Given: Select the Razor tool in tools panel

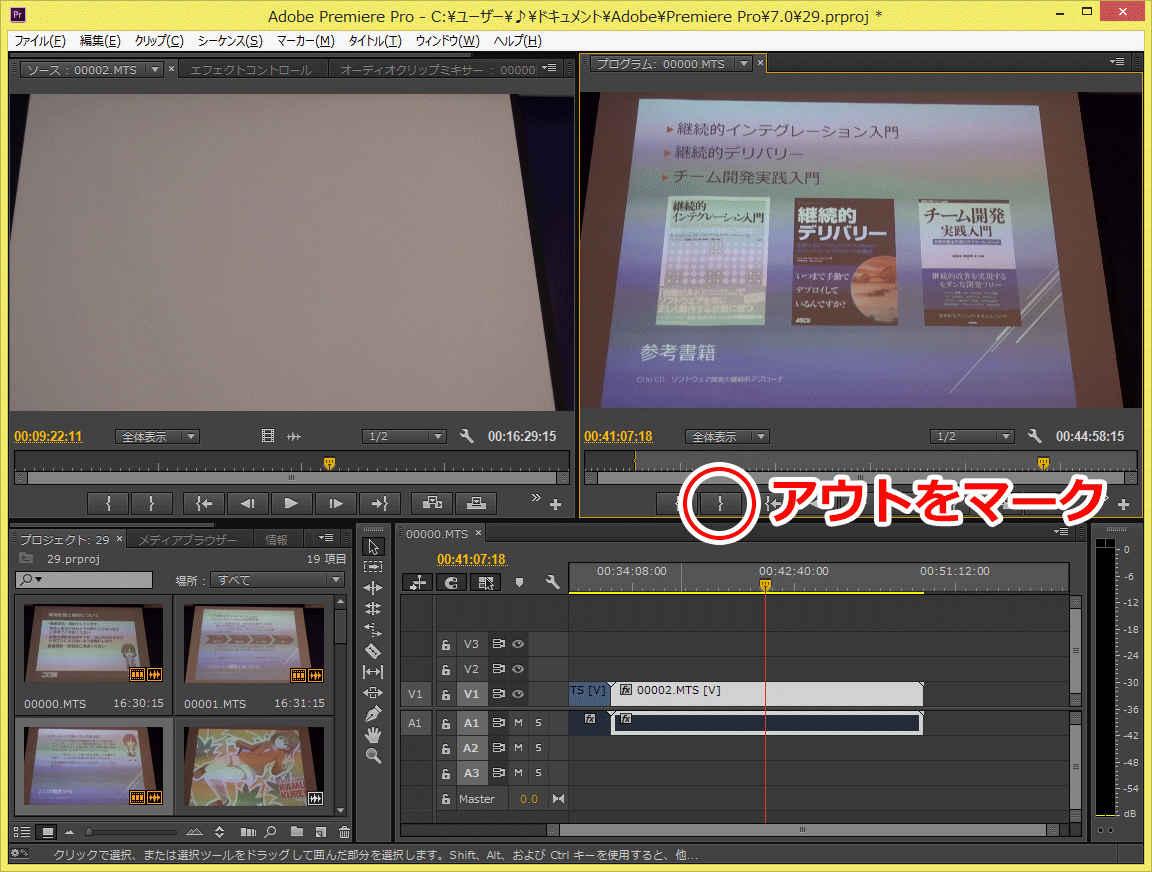Looking at the screenshot, I should (x=373, y=651).
